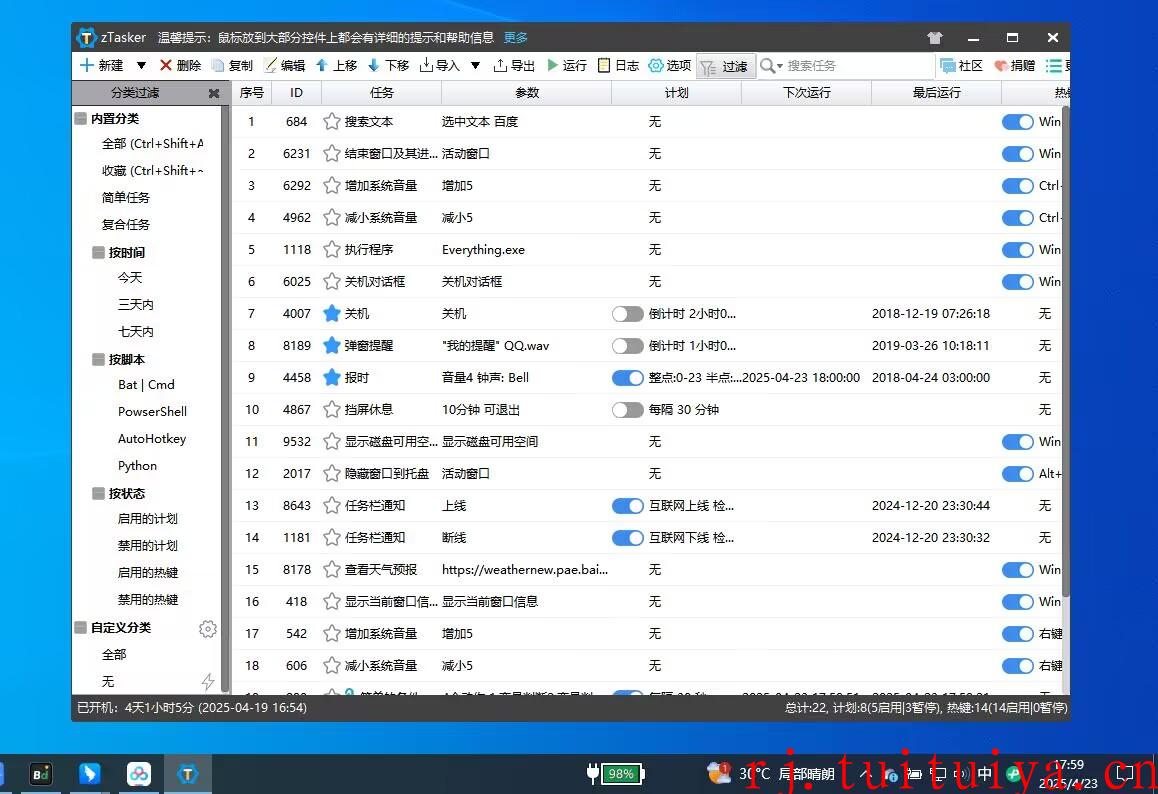Close the 分类过滤 panel with X
Image resolution: width=1158 pixels, height=794 pixels.
coord(213,93)
